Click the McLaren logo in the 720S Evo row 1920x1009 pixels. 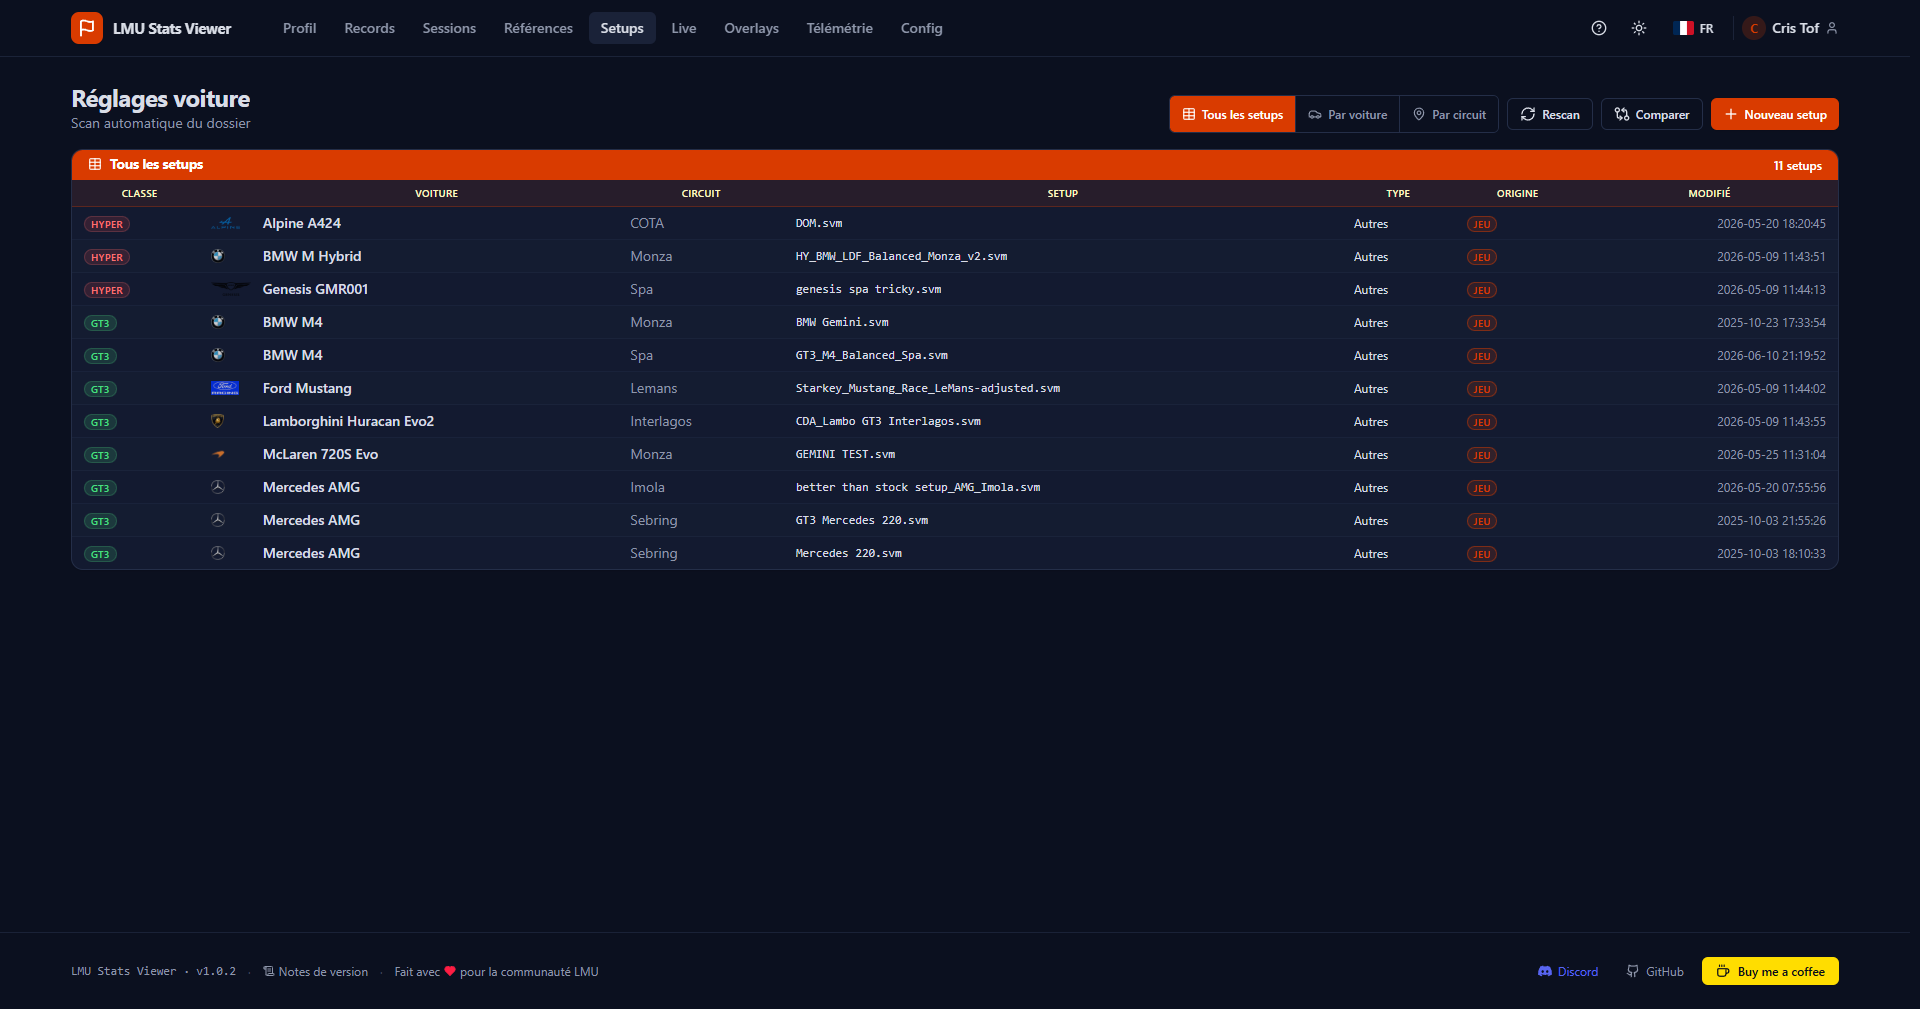click(x=218, y=454)
